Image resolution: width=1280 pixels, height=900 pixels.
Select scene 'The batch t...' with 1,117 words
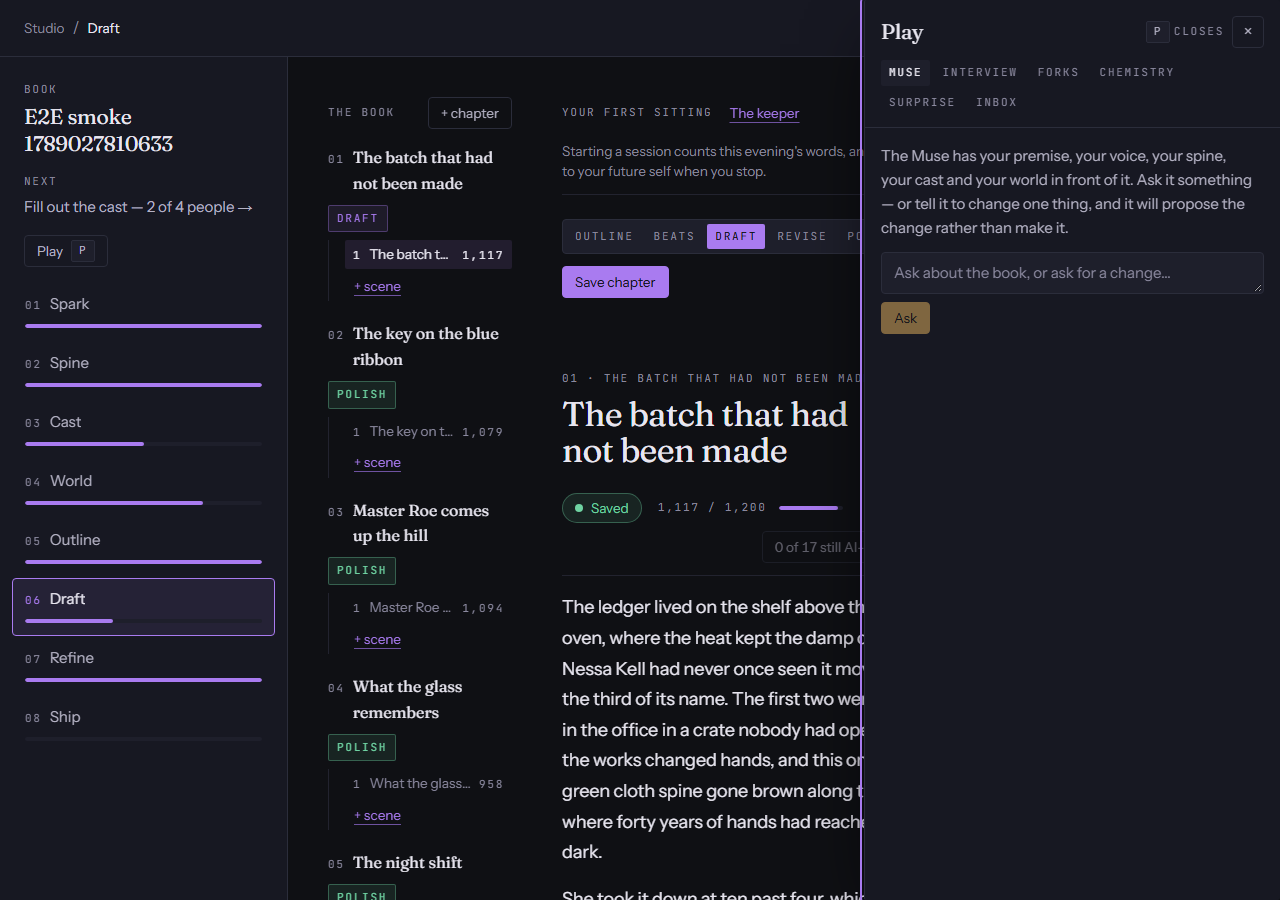point(428,254)
